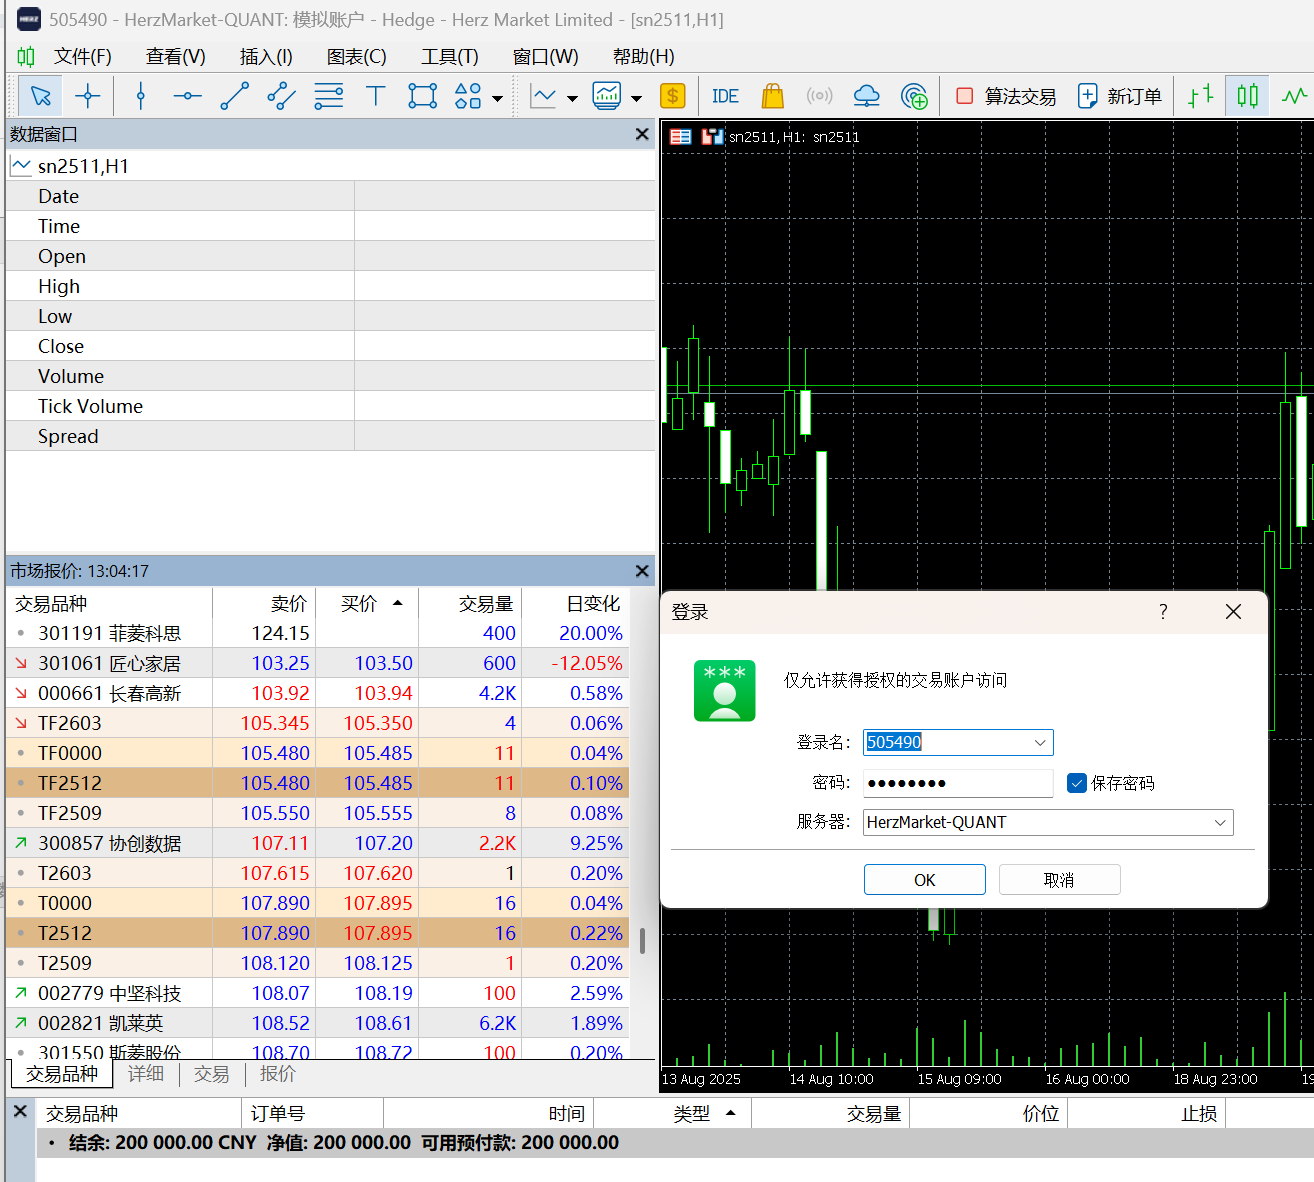Select the 交易品种 tab in market watch

pyautogui.click(x=62, y=1073)
